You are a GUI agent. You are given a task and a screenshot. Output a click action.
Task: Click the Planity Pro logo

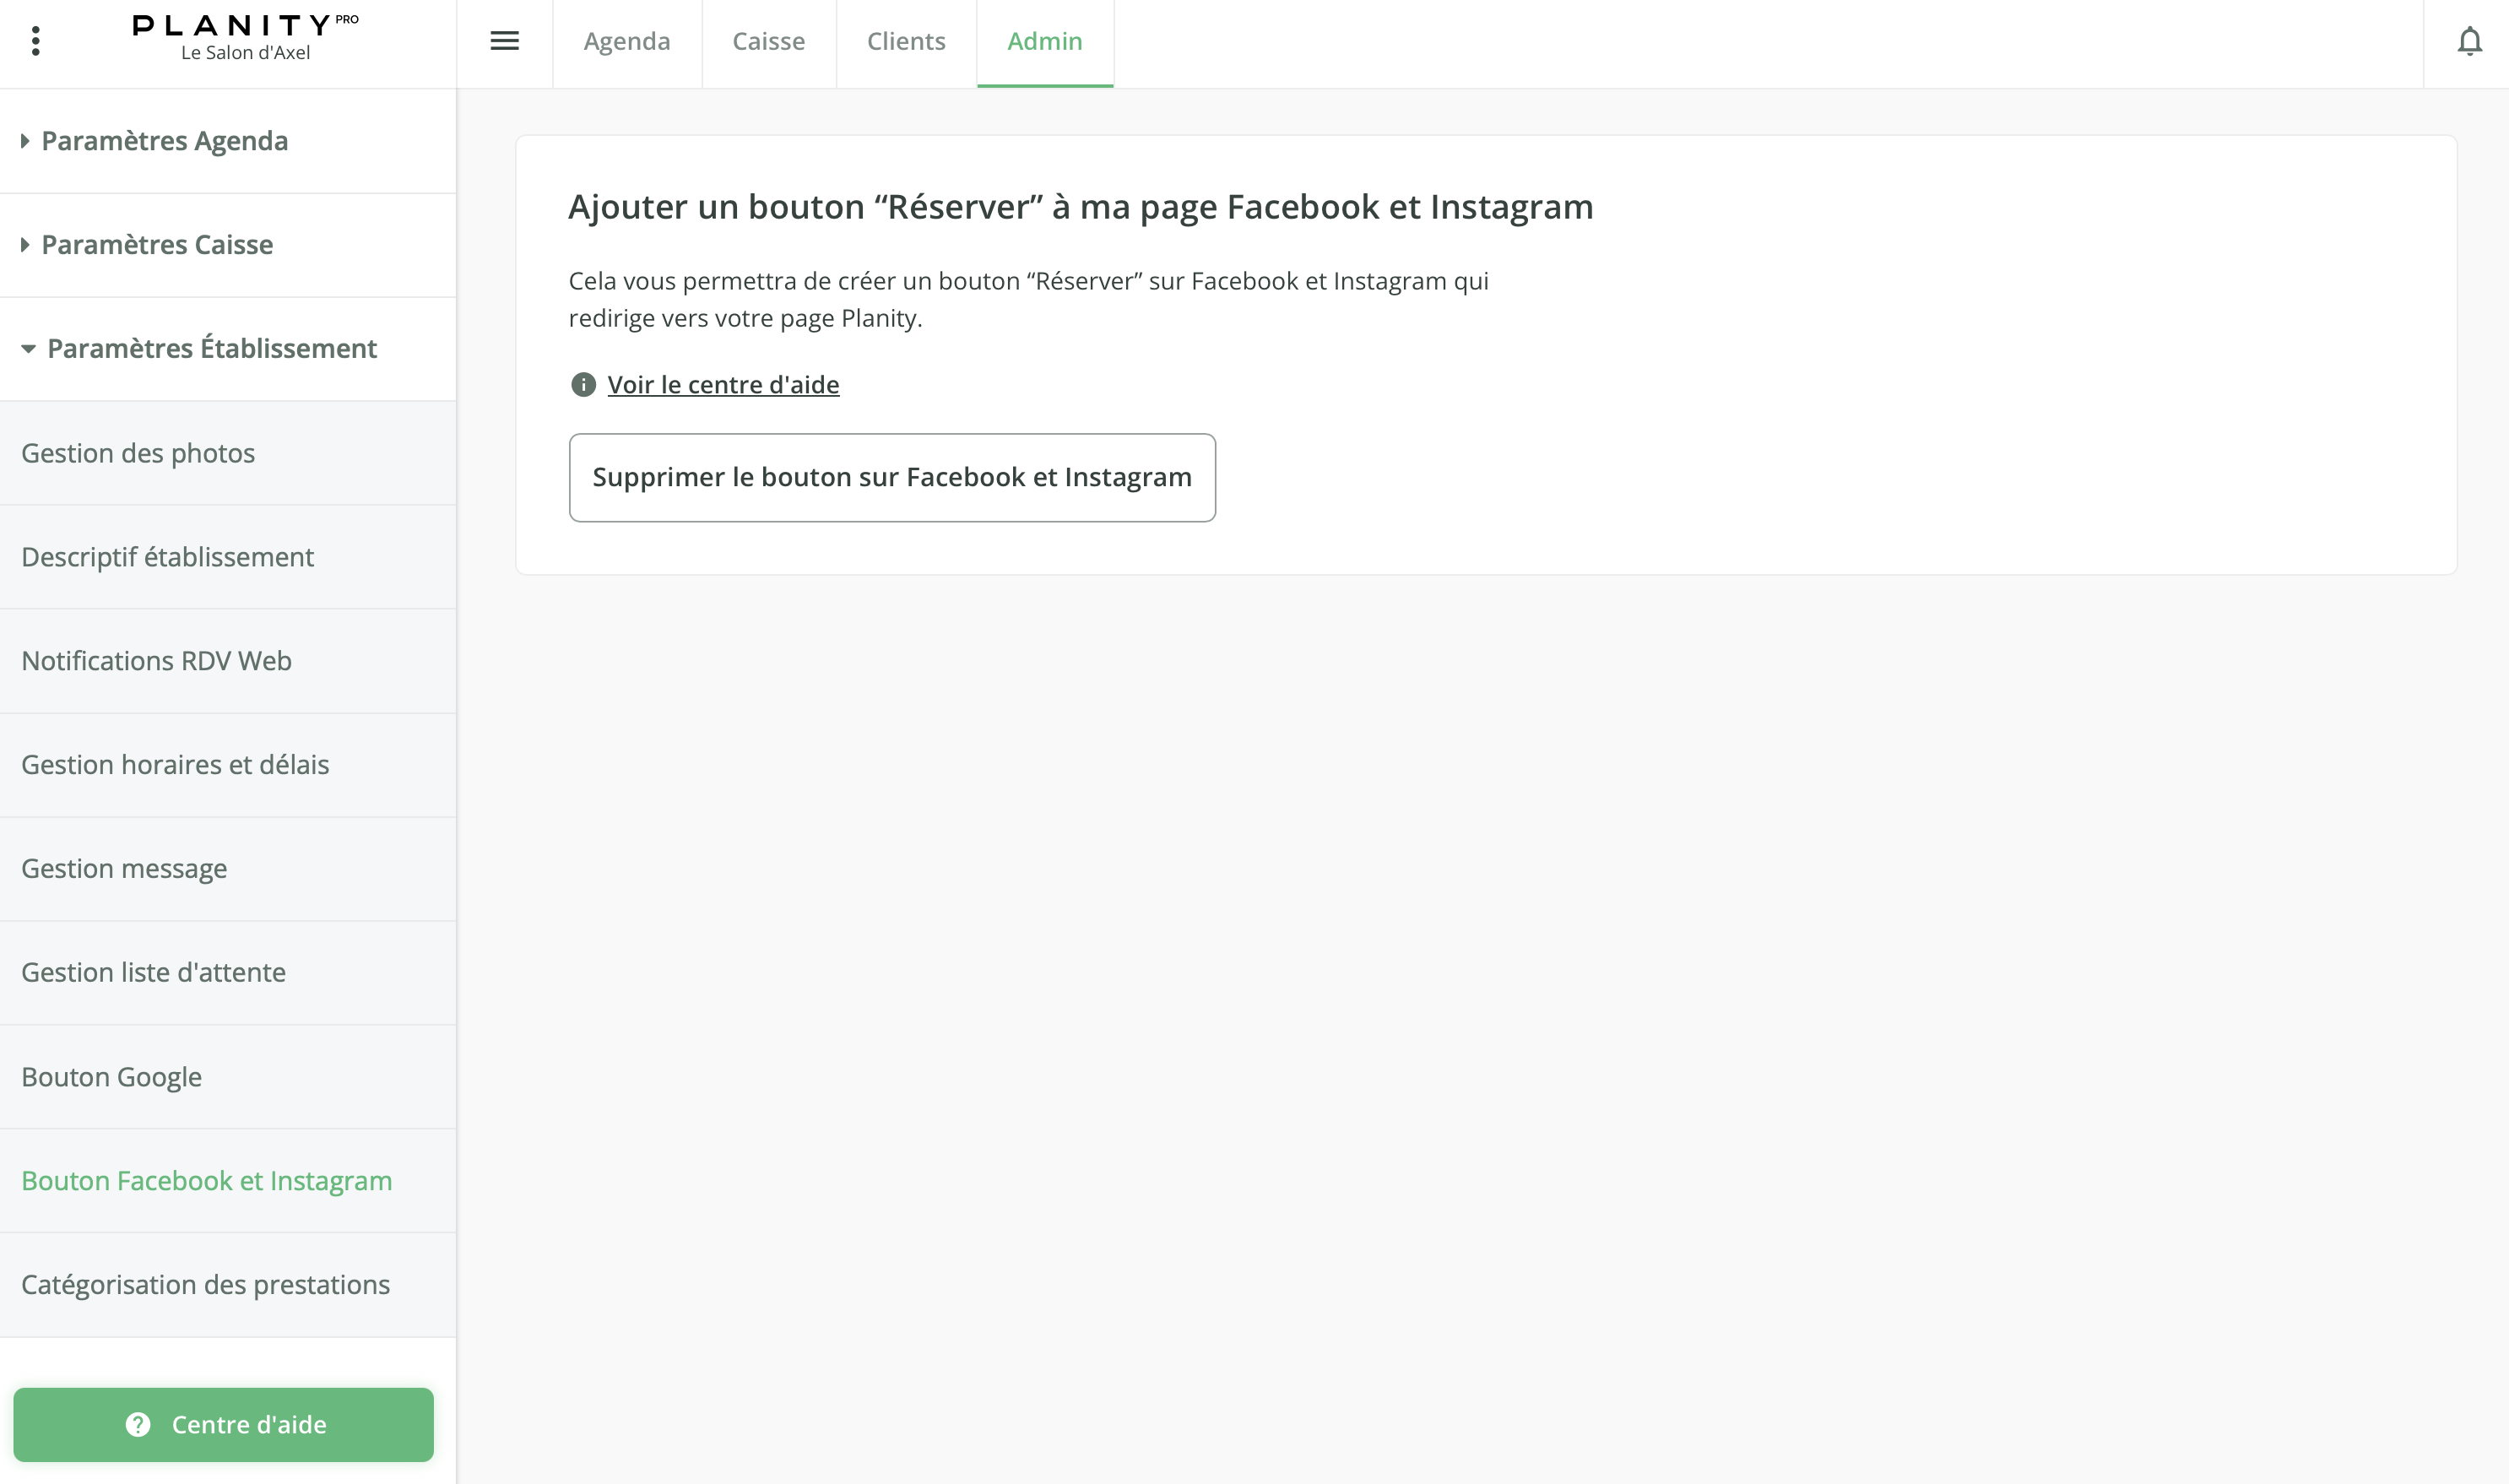pos(245,37)
